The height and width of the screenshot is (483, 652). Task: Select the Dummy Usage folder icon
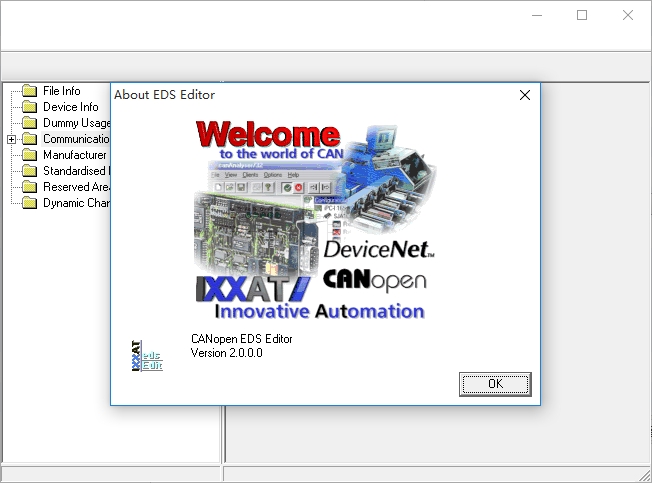pyautogui.click(x=30, y=123)
